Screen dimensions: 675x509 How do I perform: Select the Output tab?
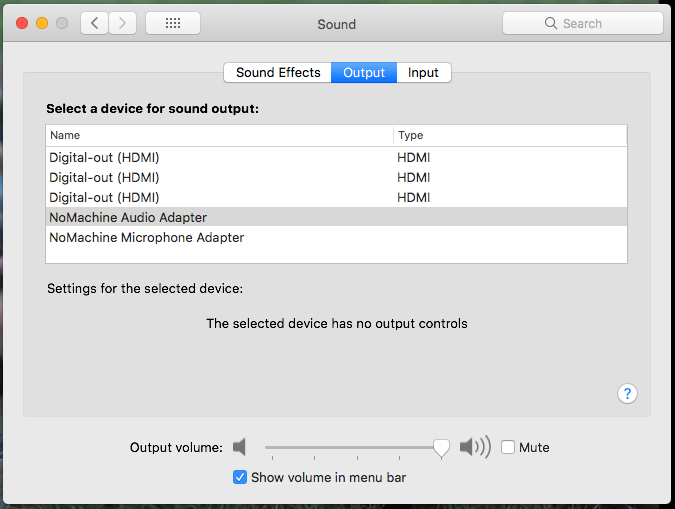click(x=364, y=72)
